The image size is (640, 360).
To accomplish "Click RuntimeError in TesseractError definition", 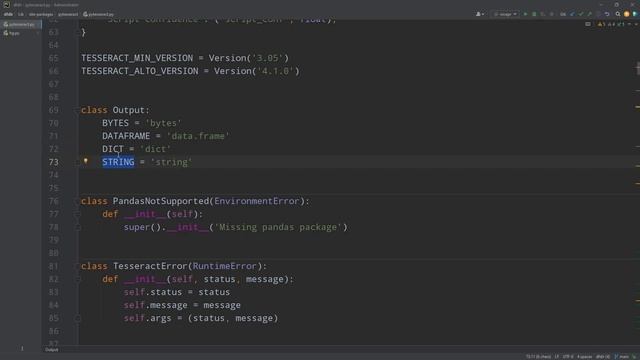I will [224, 266].
